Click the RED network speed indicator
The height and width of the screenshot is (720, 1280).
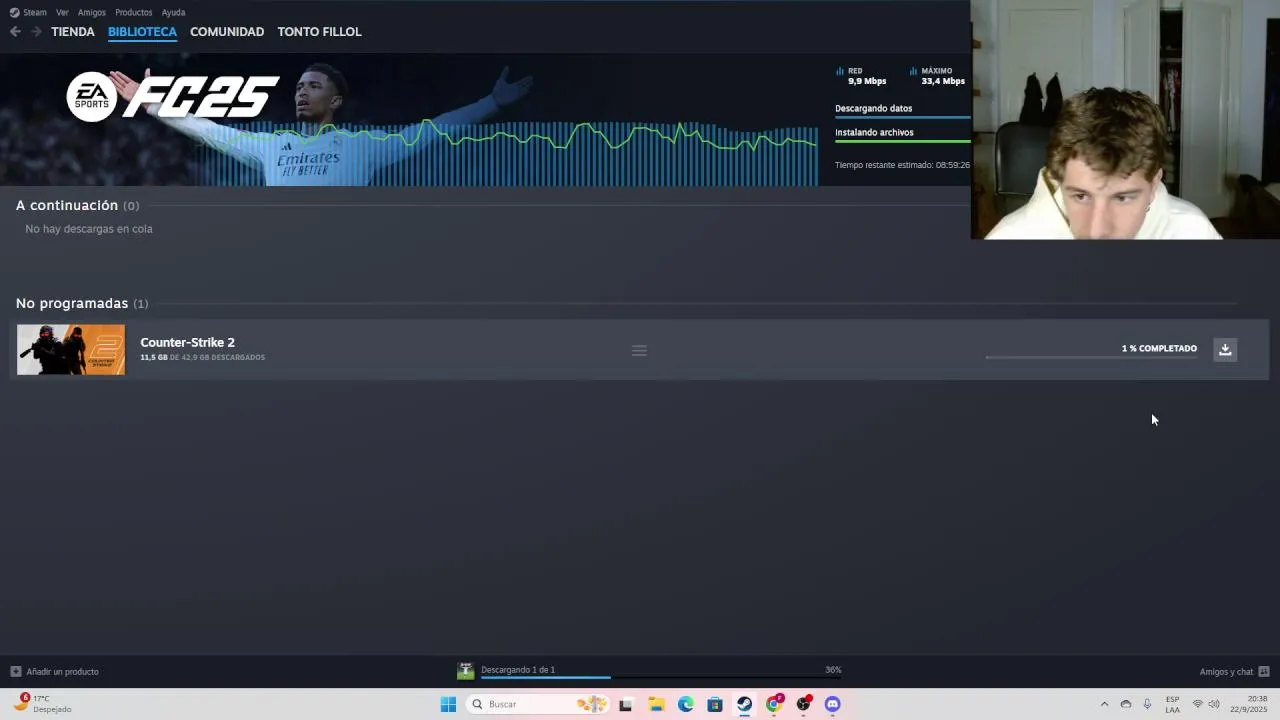pyautogui.click(x=861, y=76)
